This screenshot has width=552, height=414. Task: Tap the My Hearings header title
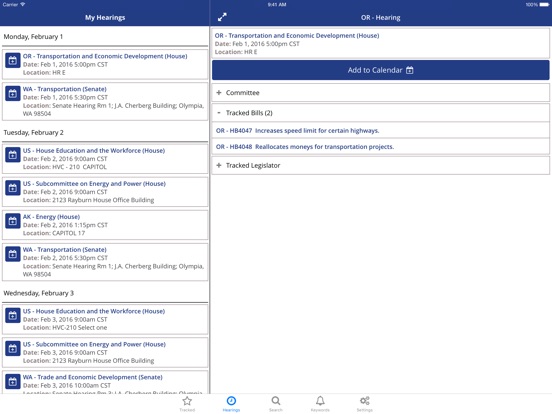pyautogui.click(x=105, y=18)
